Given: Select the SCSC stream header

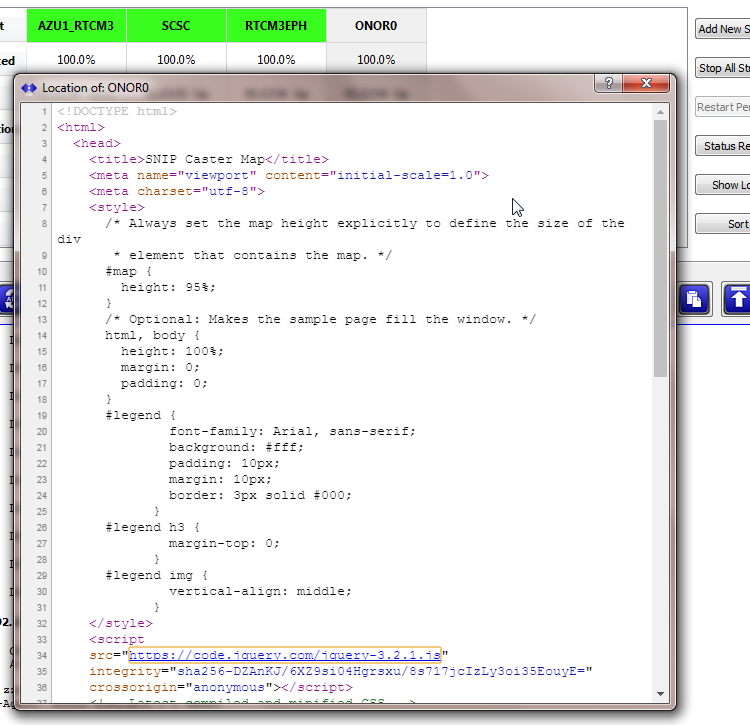Looking at the screenshot, I should 176,26.
